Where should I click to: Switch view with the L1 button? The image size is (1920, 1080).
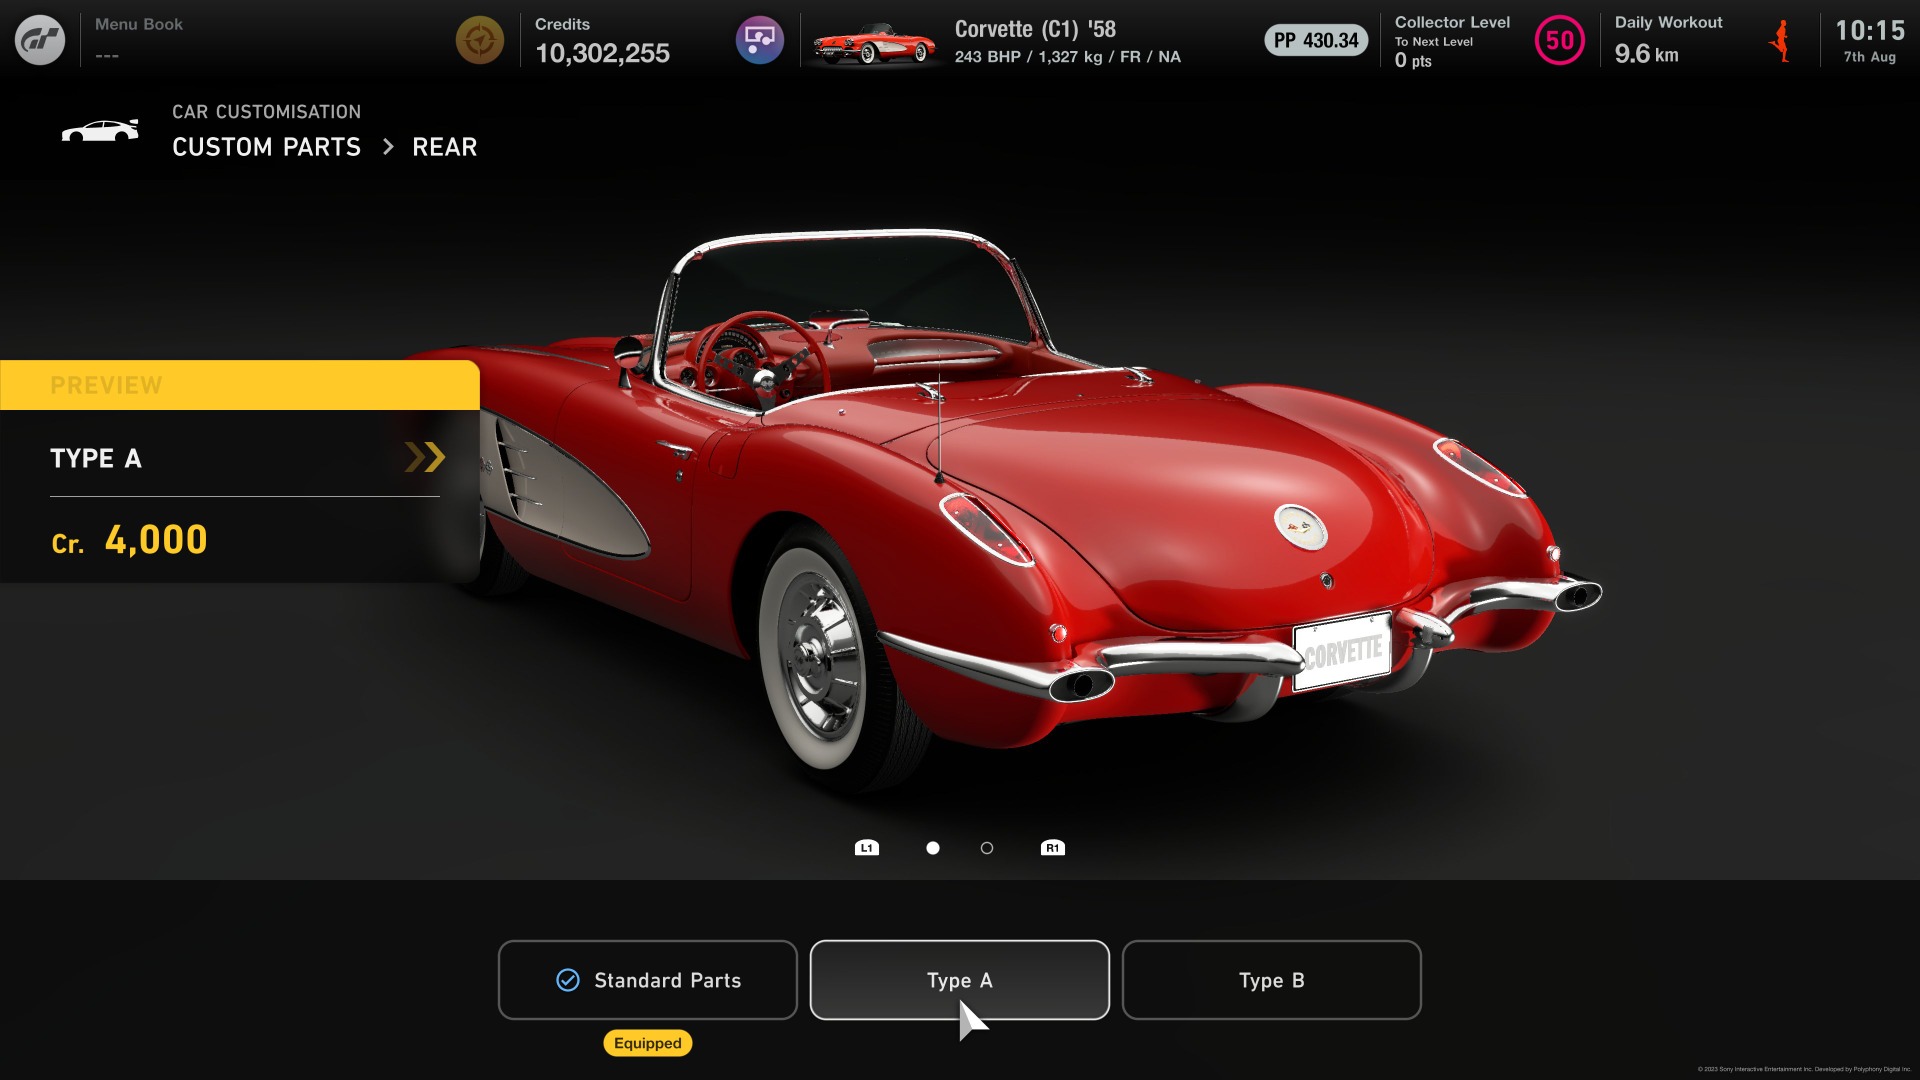click(867, 848)
